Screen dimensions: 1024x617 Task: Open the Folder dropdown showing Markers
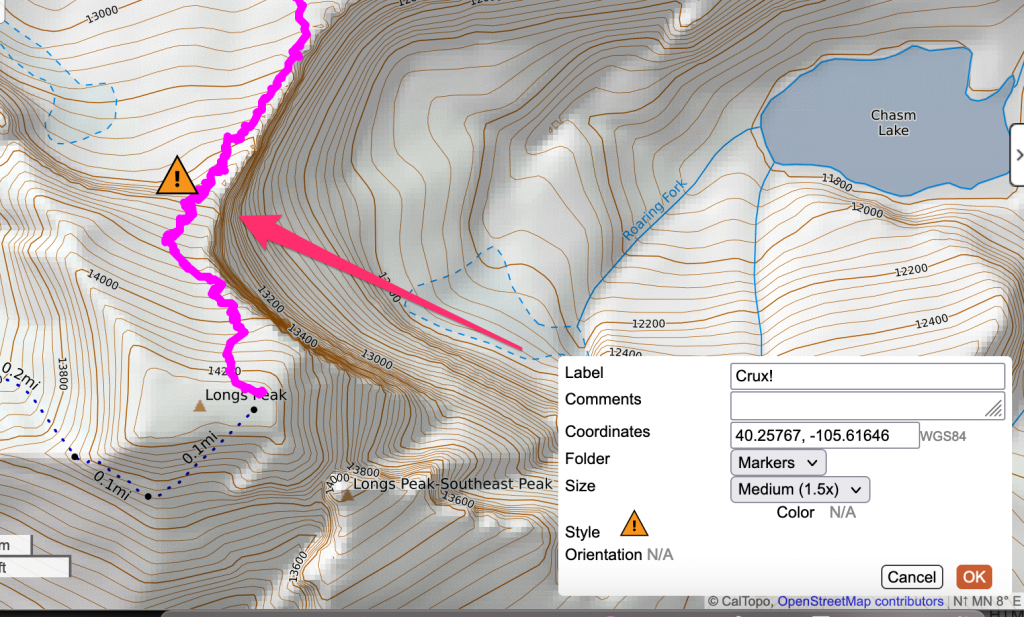pyautogui.click(x=779, y=462)
